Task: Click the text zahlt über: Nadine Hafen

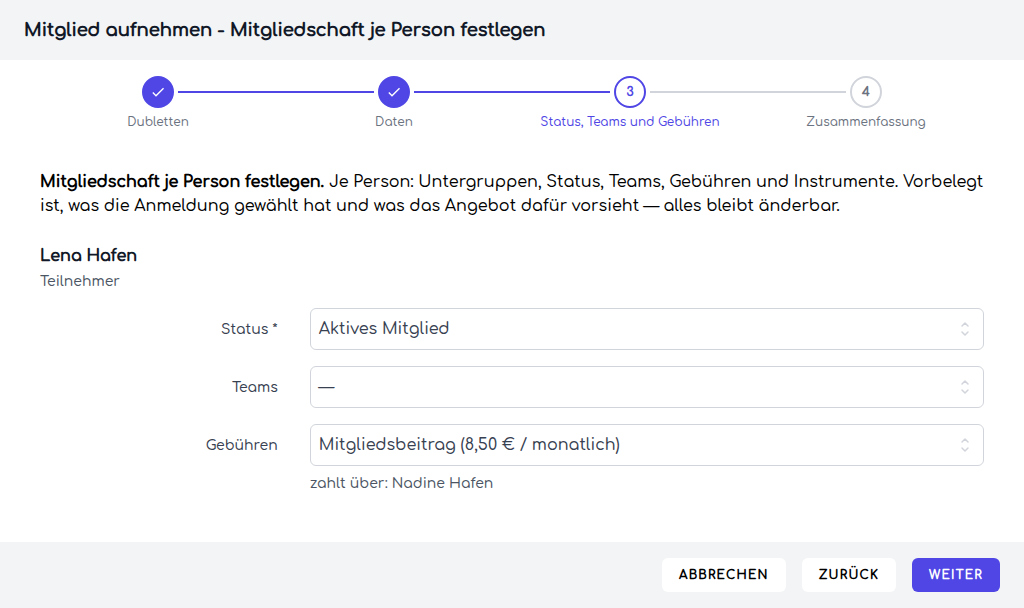Action: 401,483
